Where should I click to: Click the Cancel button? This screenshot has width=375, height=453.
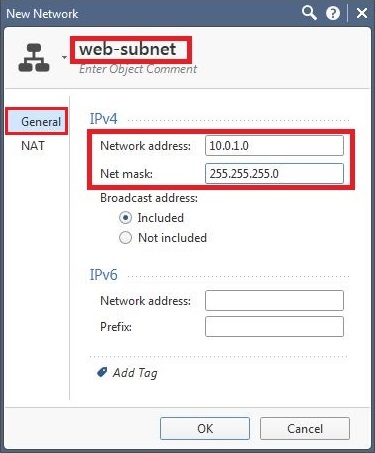tap(305, 429)
